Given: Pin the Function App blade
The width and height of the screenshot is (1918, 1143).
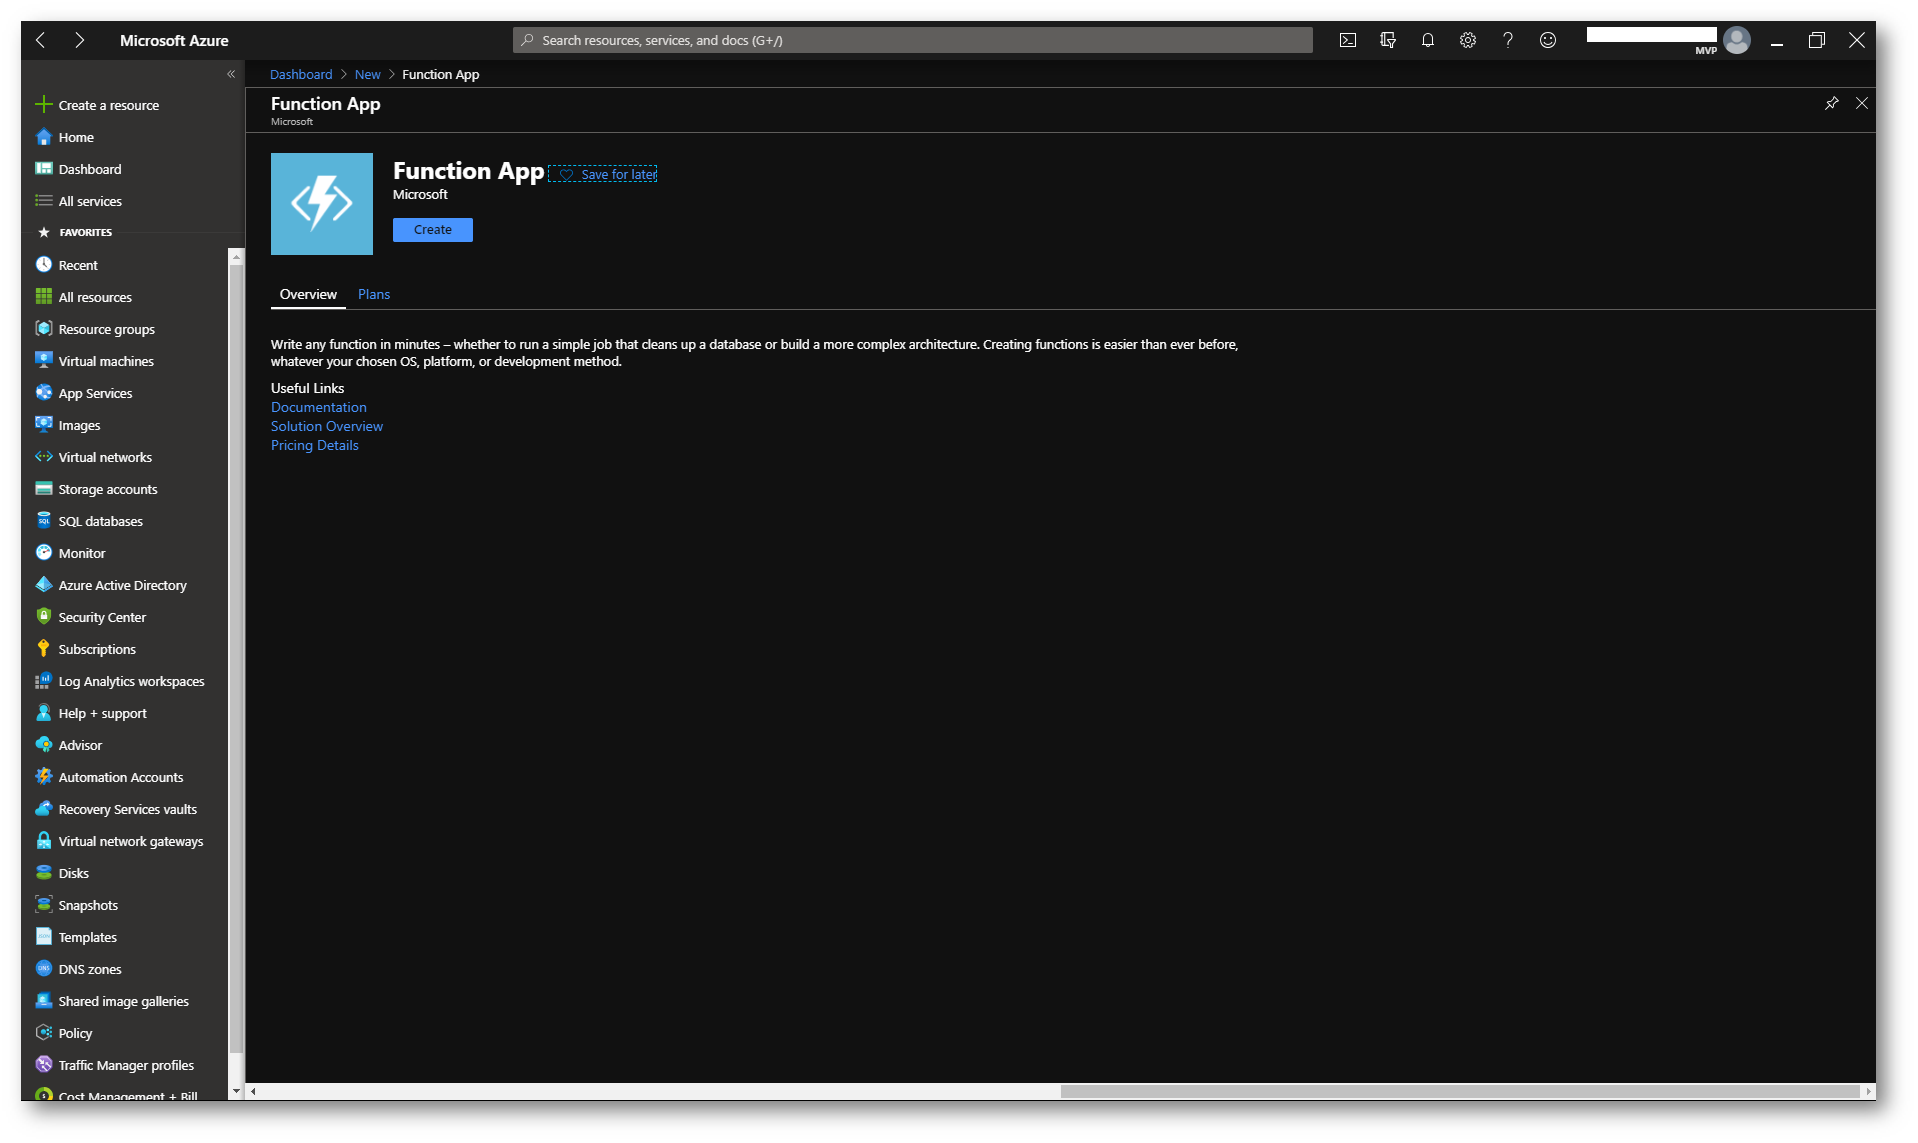Looking at the screenshot, I should pyautogui.click(x=1831, y=103).
